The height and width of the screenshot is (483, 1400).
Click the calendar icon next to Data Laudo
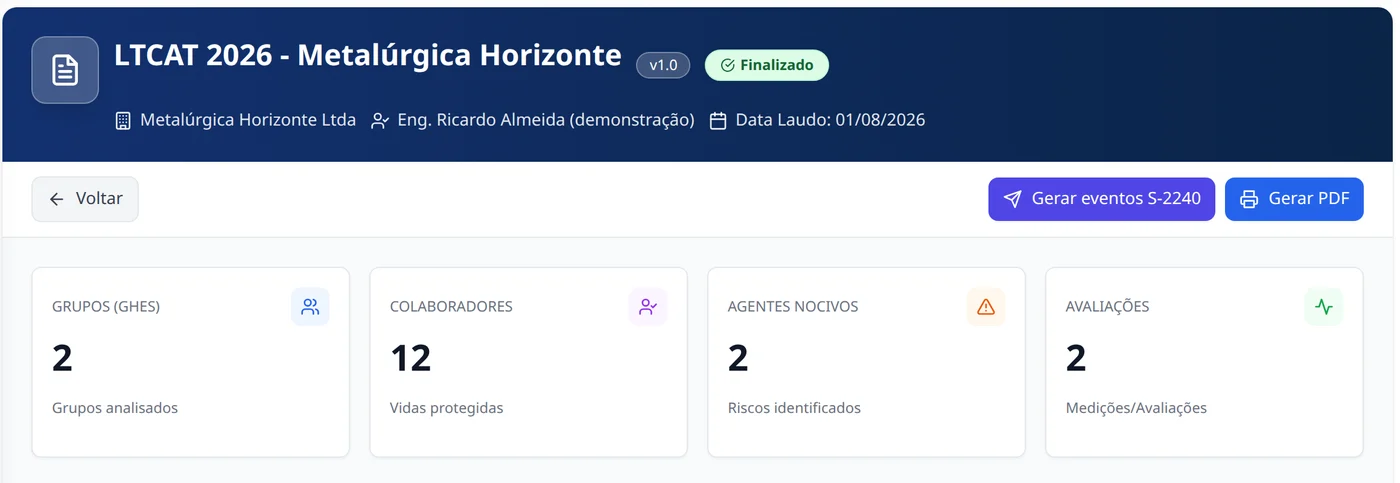(718, 121)
